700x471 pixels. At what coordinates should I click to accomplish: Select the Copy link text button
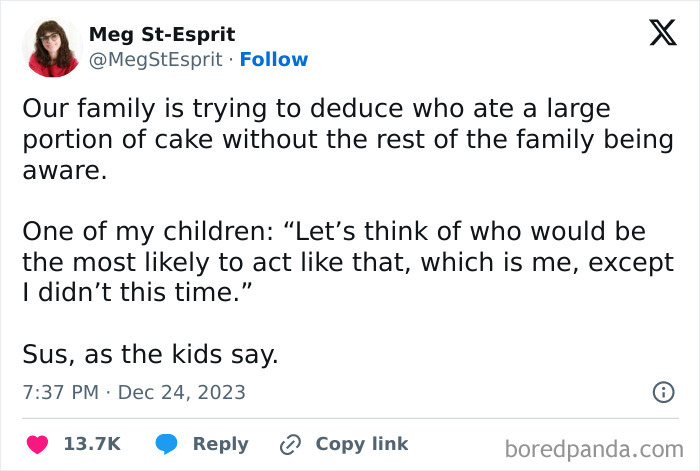361,444
